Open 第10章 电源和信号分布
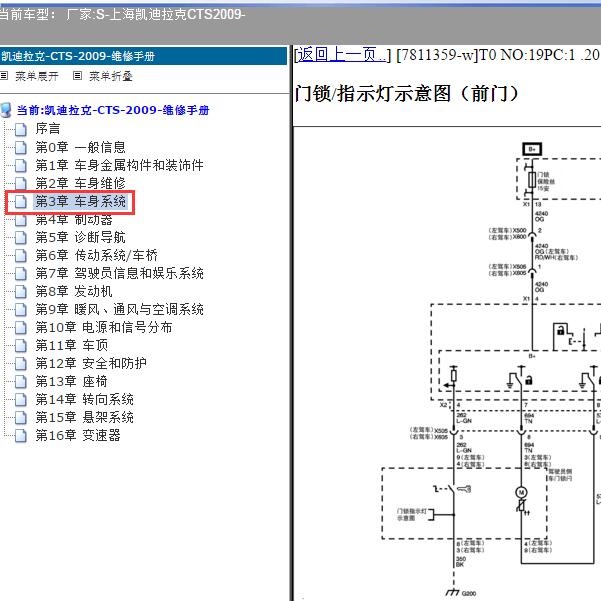Viewport: 601px width, 601px height. click(104, 327)
